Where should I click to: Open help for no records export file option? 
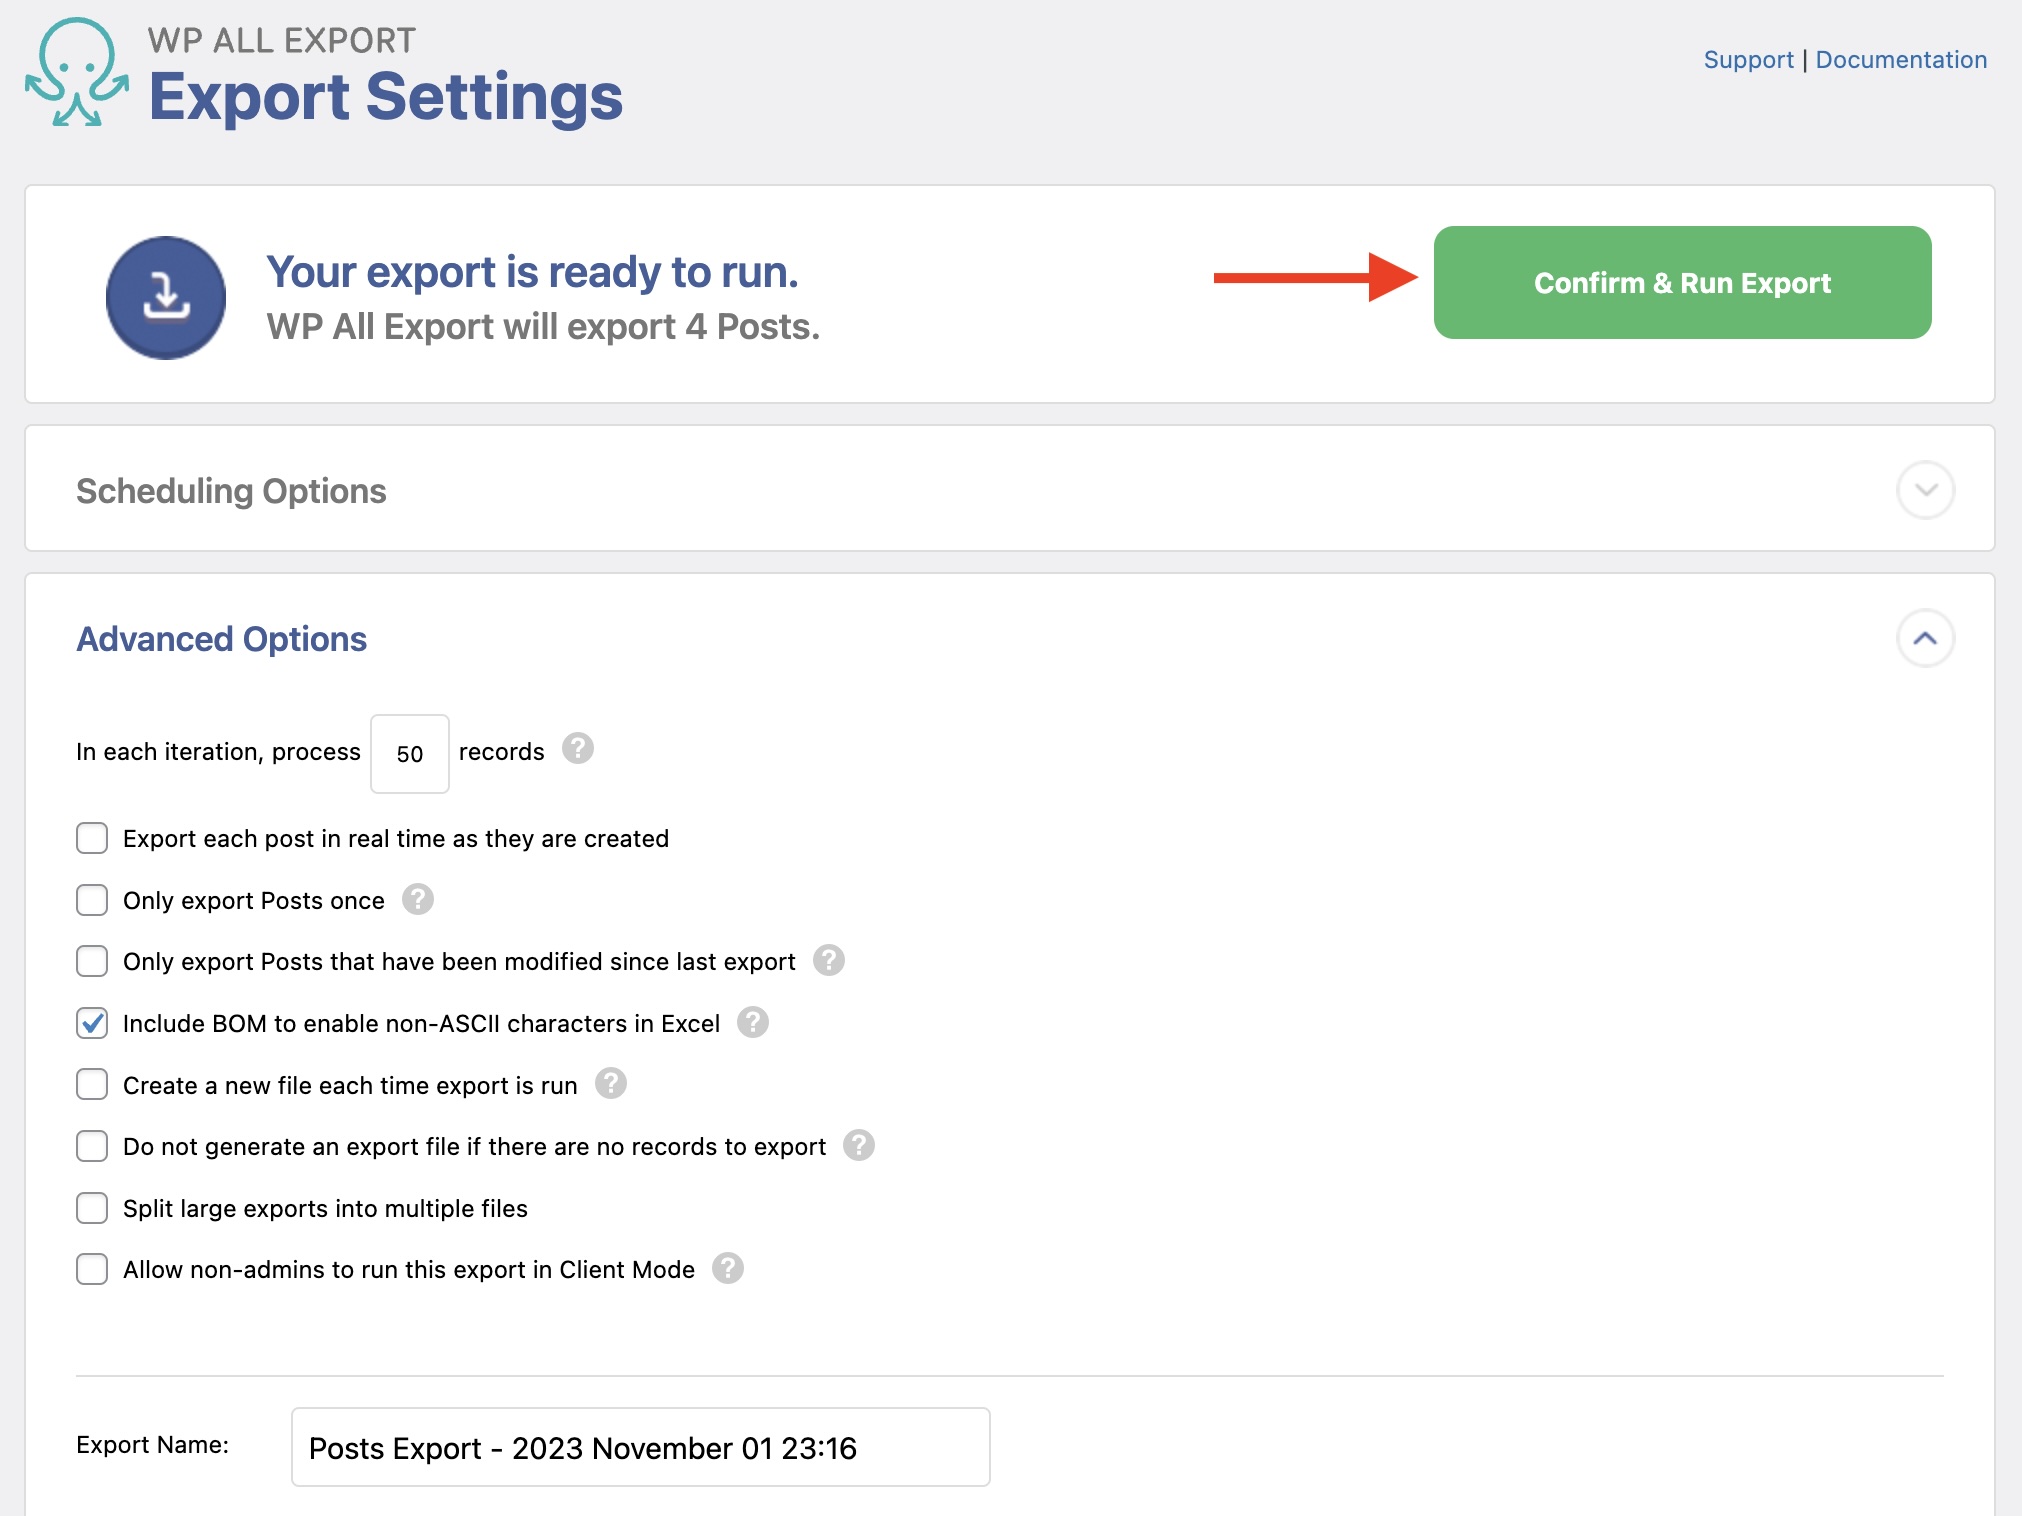(858, 1146)
